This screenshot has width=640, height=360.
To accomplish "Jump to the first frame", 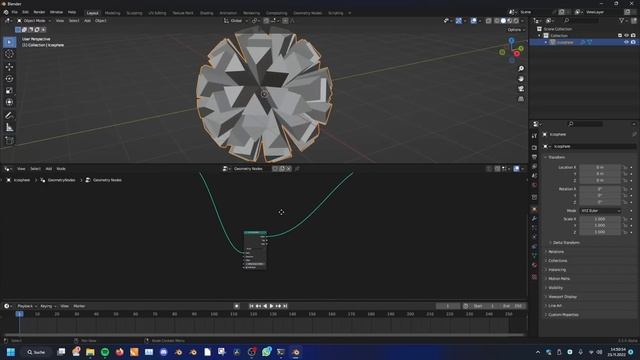I will (x=251, y=306).
